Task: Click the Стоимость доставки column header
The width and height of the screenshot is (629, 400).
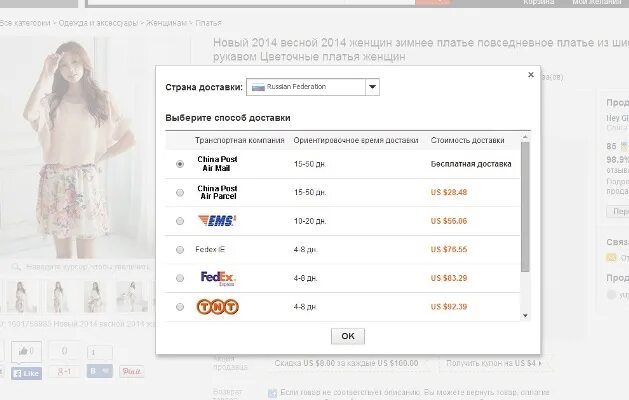Action: [x=467, y=140]
